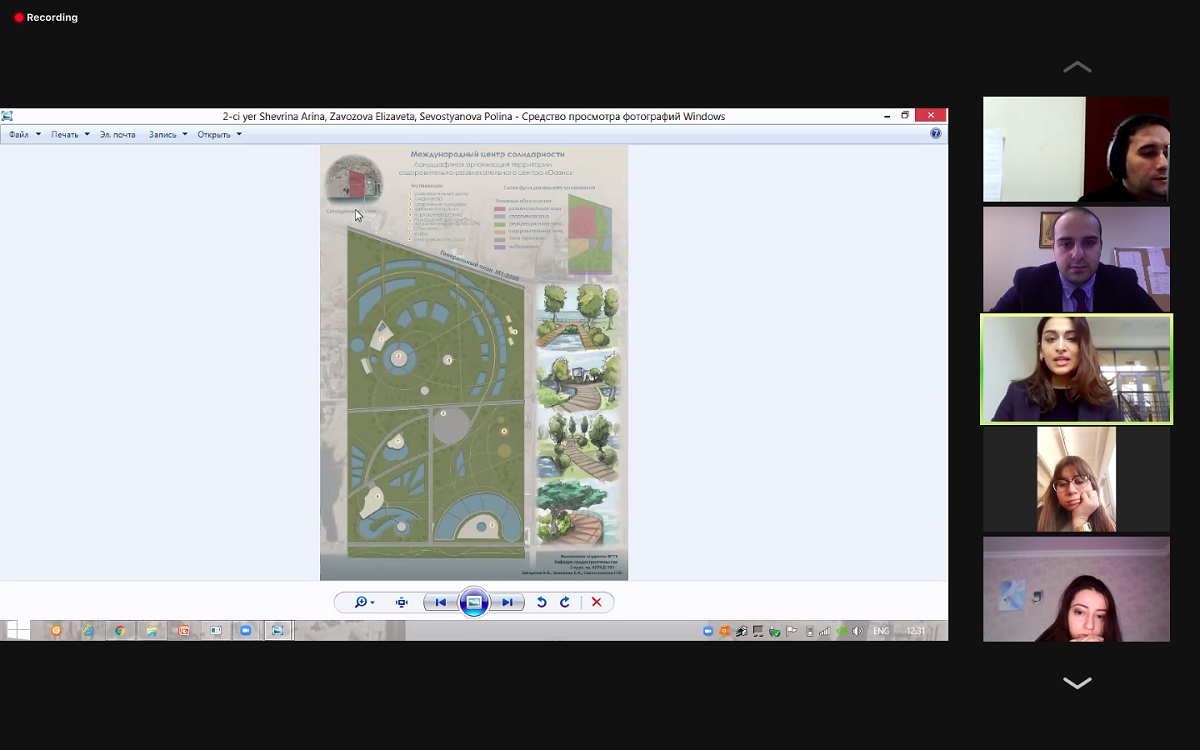Open the help question mark icon
1200x750 pixels.
tap(935, 133)
